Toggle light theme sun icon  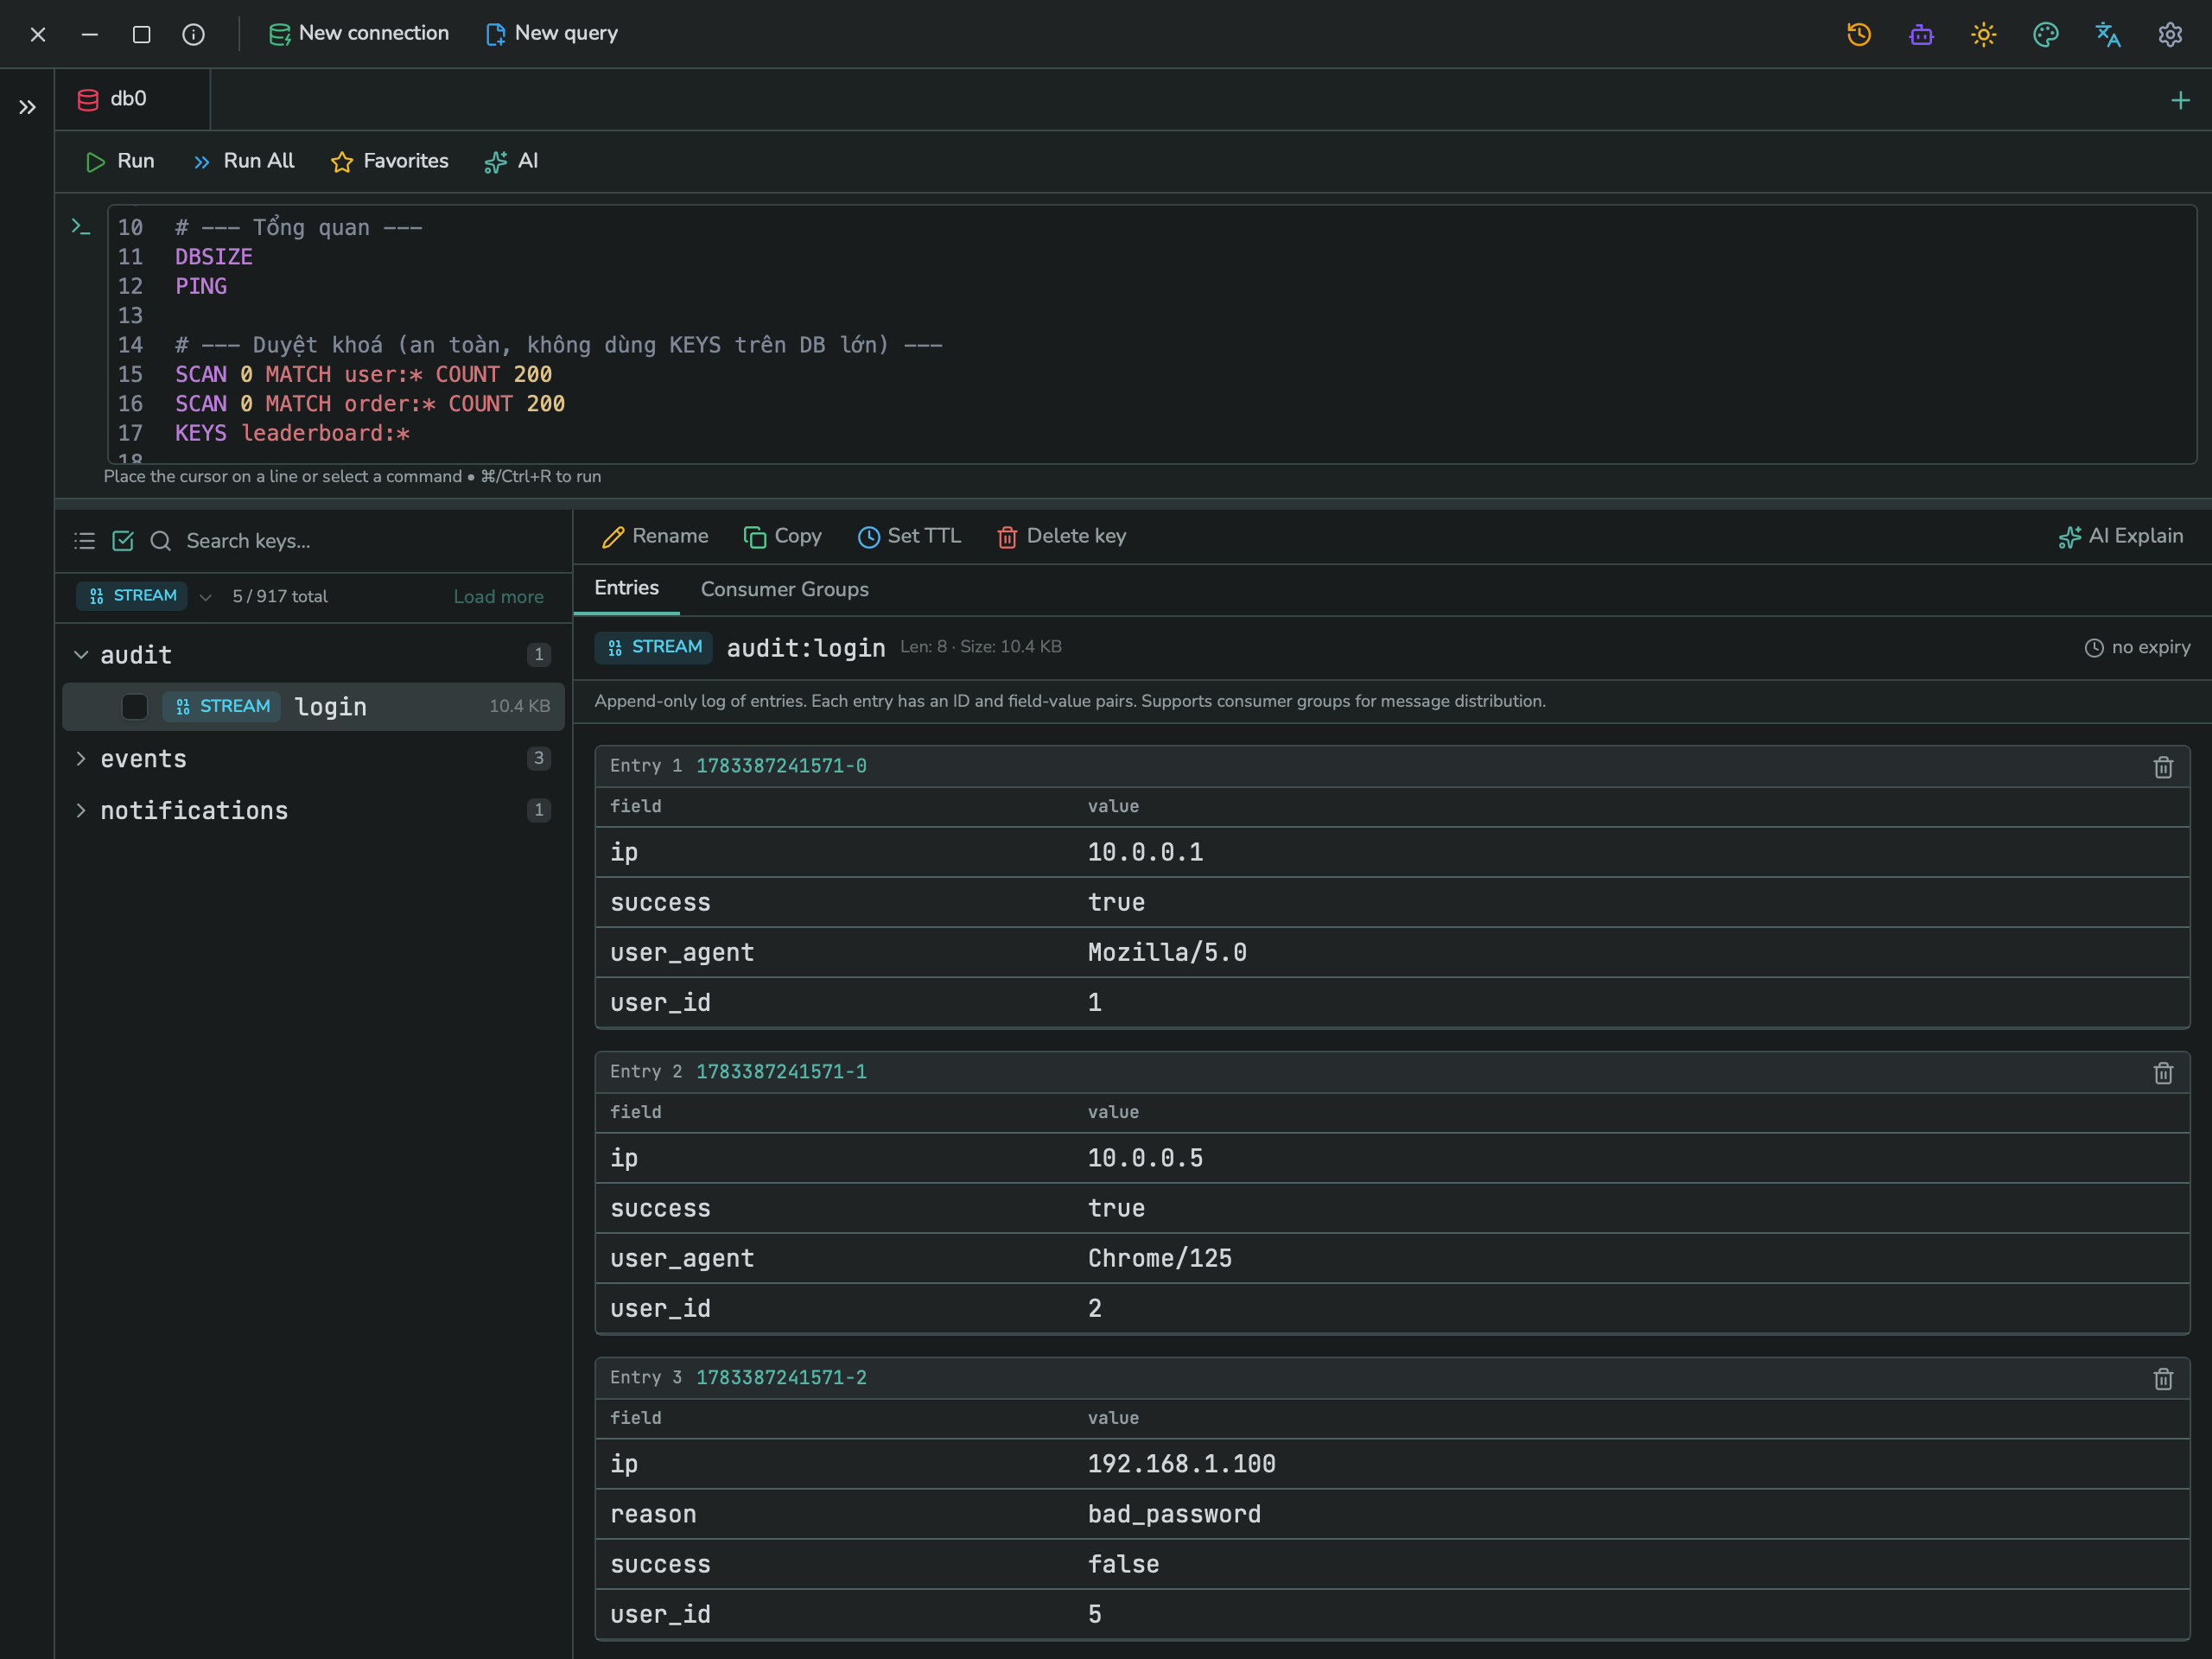(x=1983, y=34)
